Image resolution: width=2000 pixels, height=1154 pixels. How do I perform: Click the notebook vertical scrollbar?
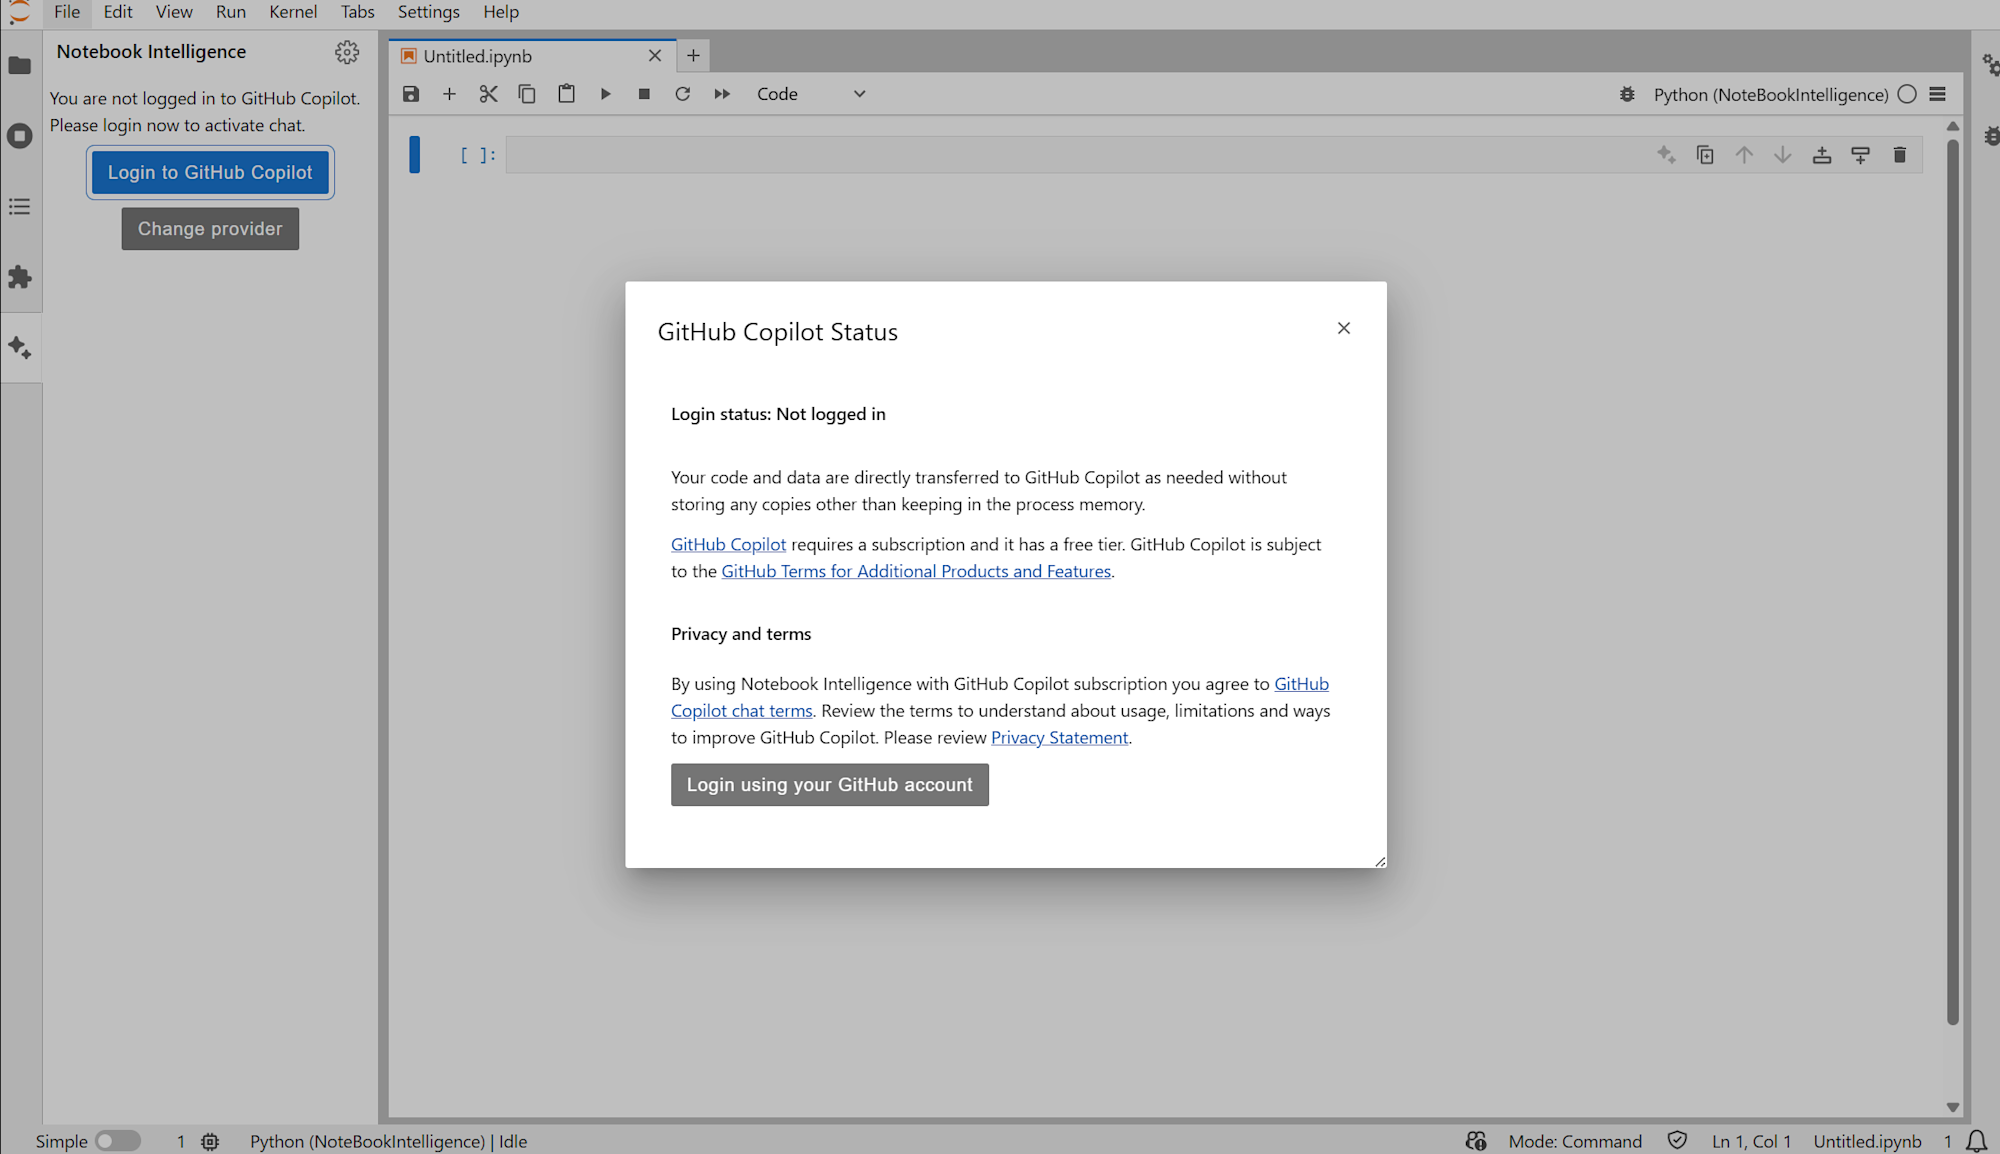tap(1953, 580)
